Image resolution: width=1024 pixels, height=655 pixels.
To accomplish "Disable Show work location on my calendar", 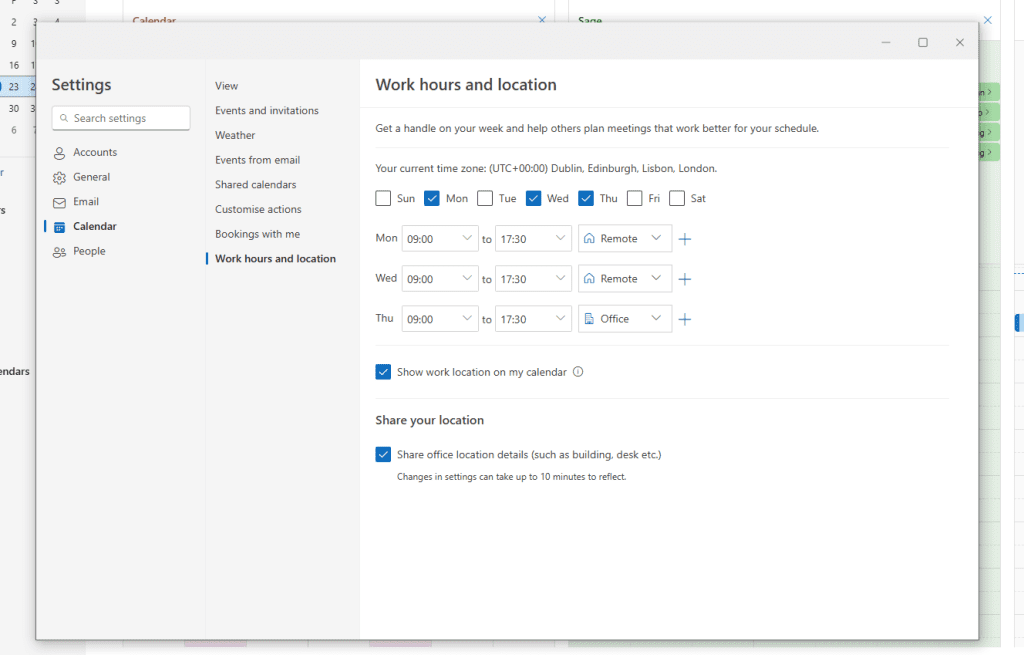I will click(383, 372).
